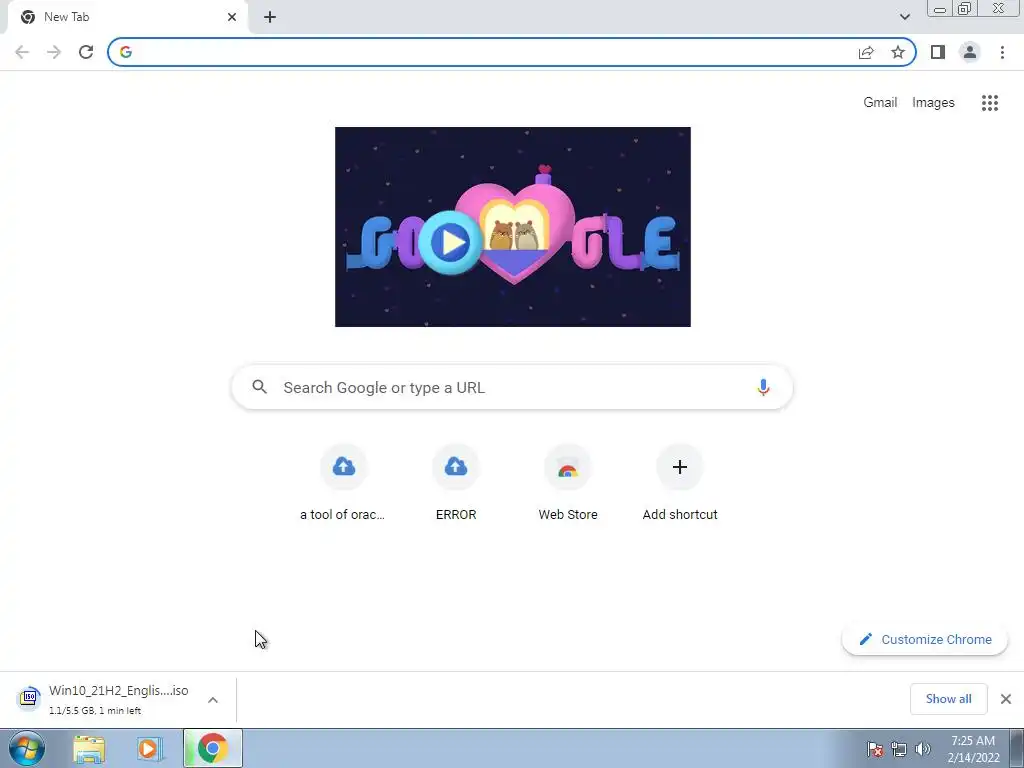Play the Google Doodle animation

point(451,242)
